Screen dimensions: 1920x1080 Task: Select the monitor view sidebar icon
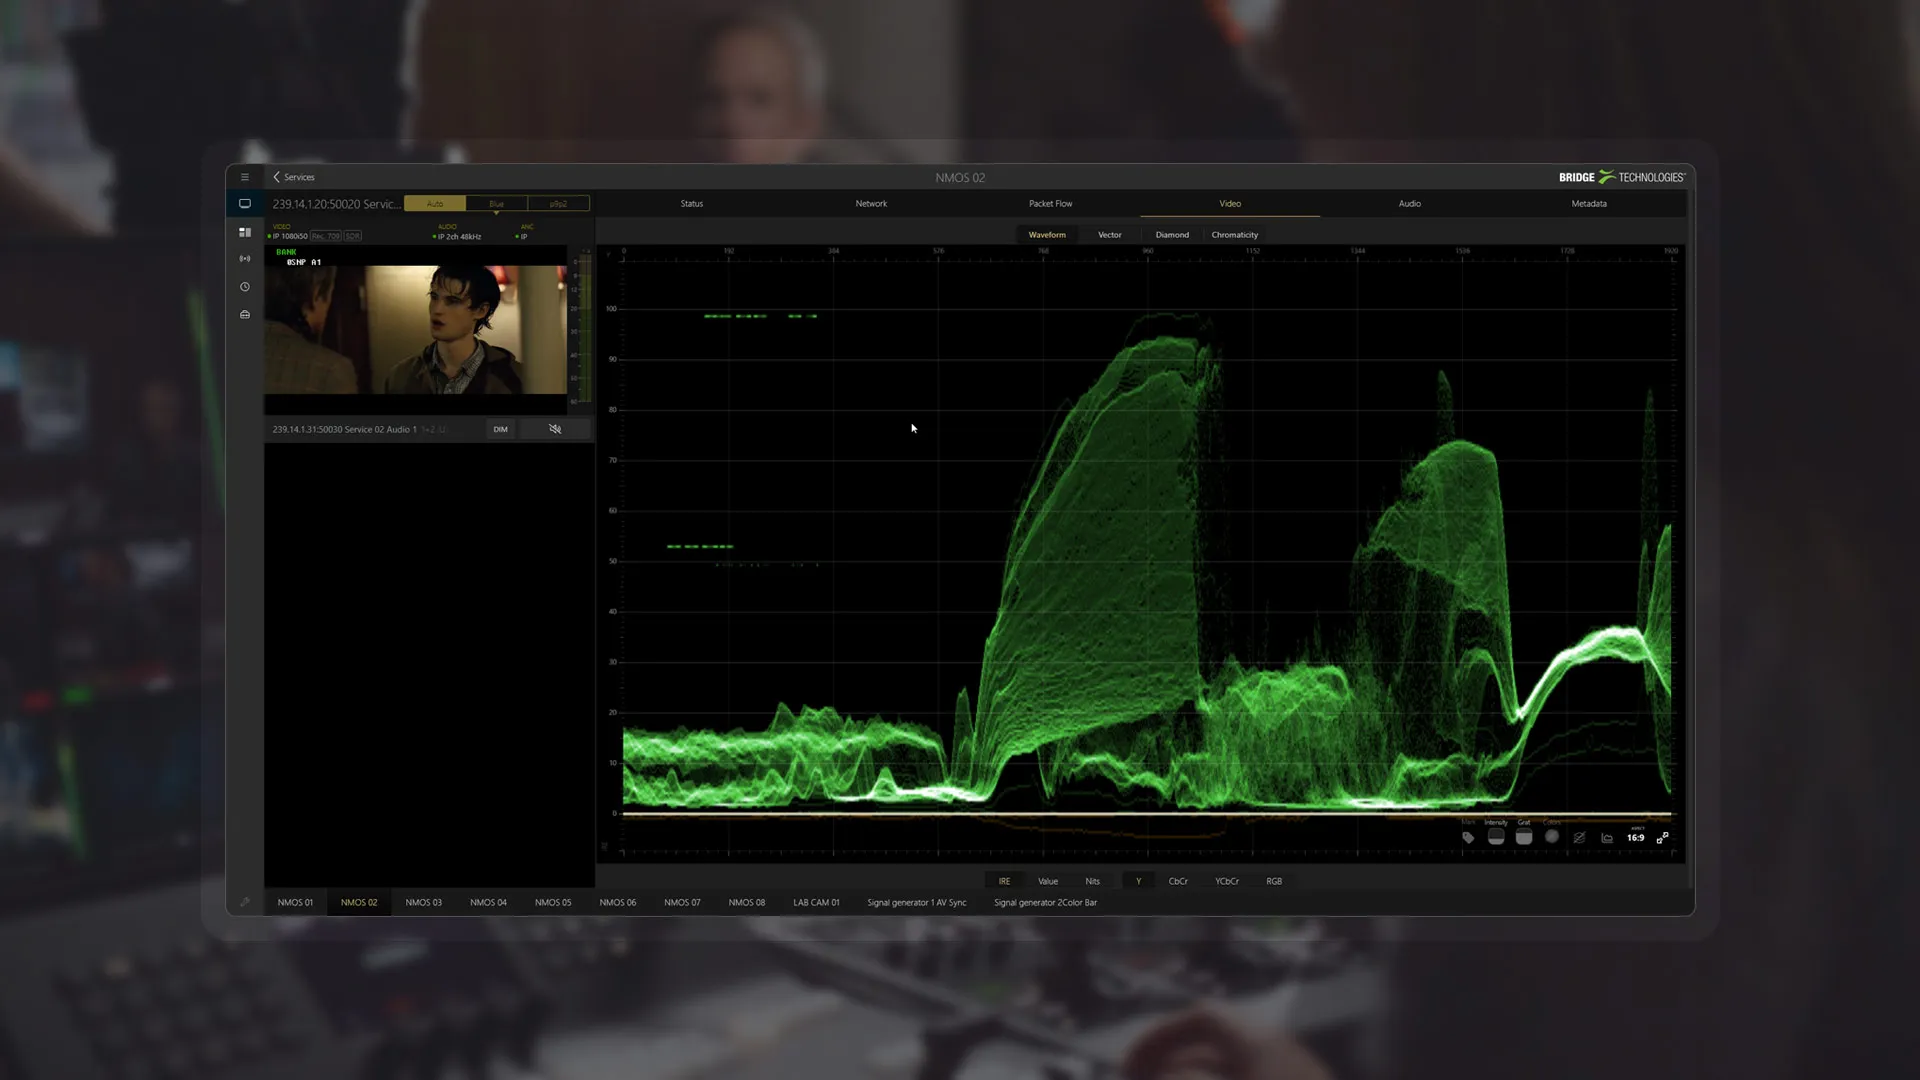pyautogui.click(x=244, y=204)
